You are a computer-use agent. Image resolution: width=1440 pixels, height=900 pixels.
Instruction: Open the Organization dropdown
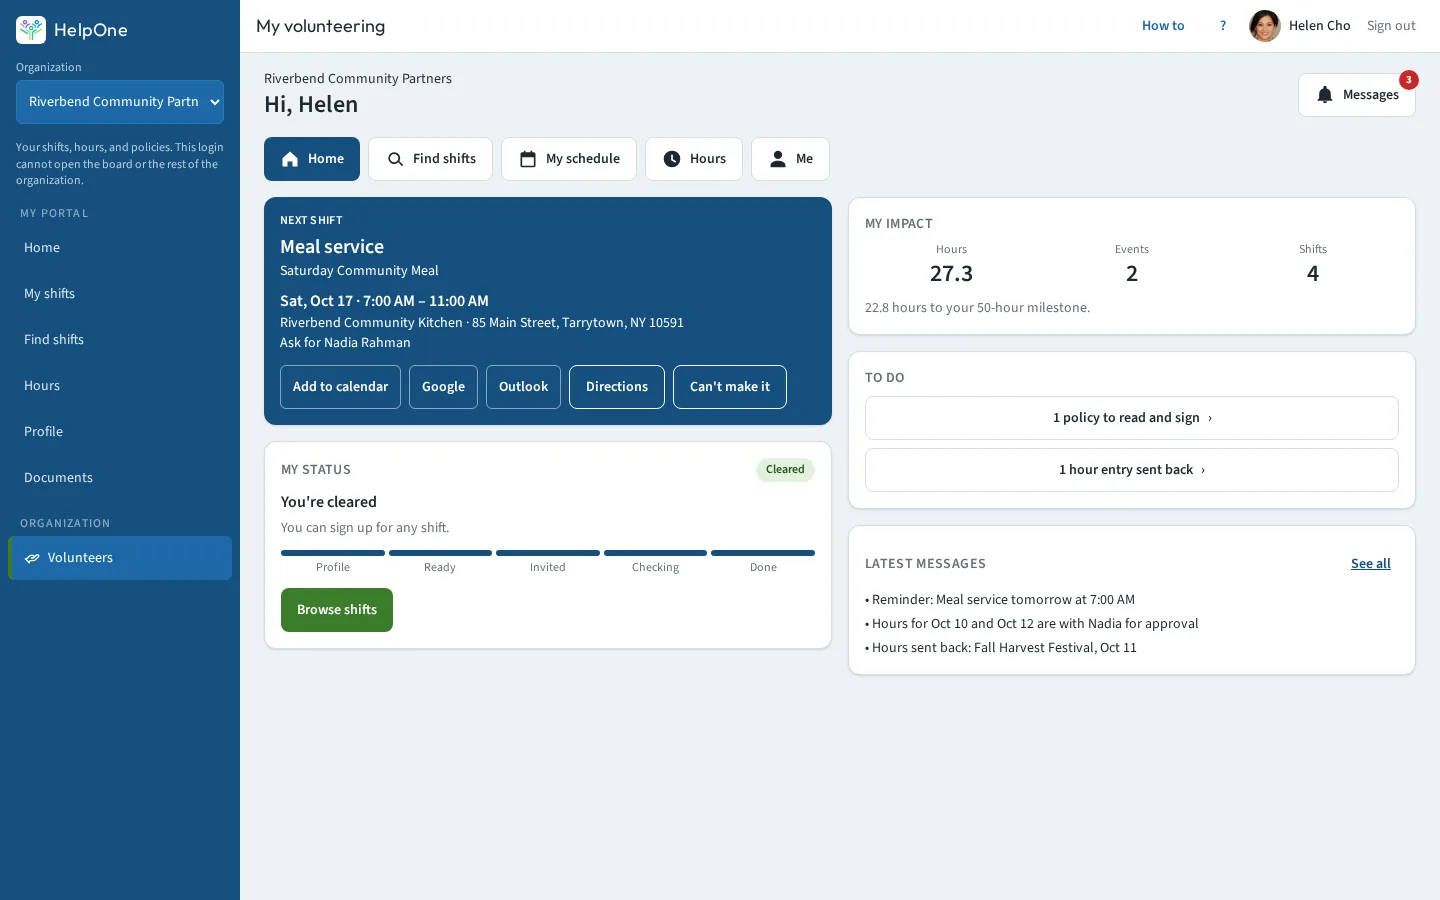[120, 102]
